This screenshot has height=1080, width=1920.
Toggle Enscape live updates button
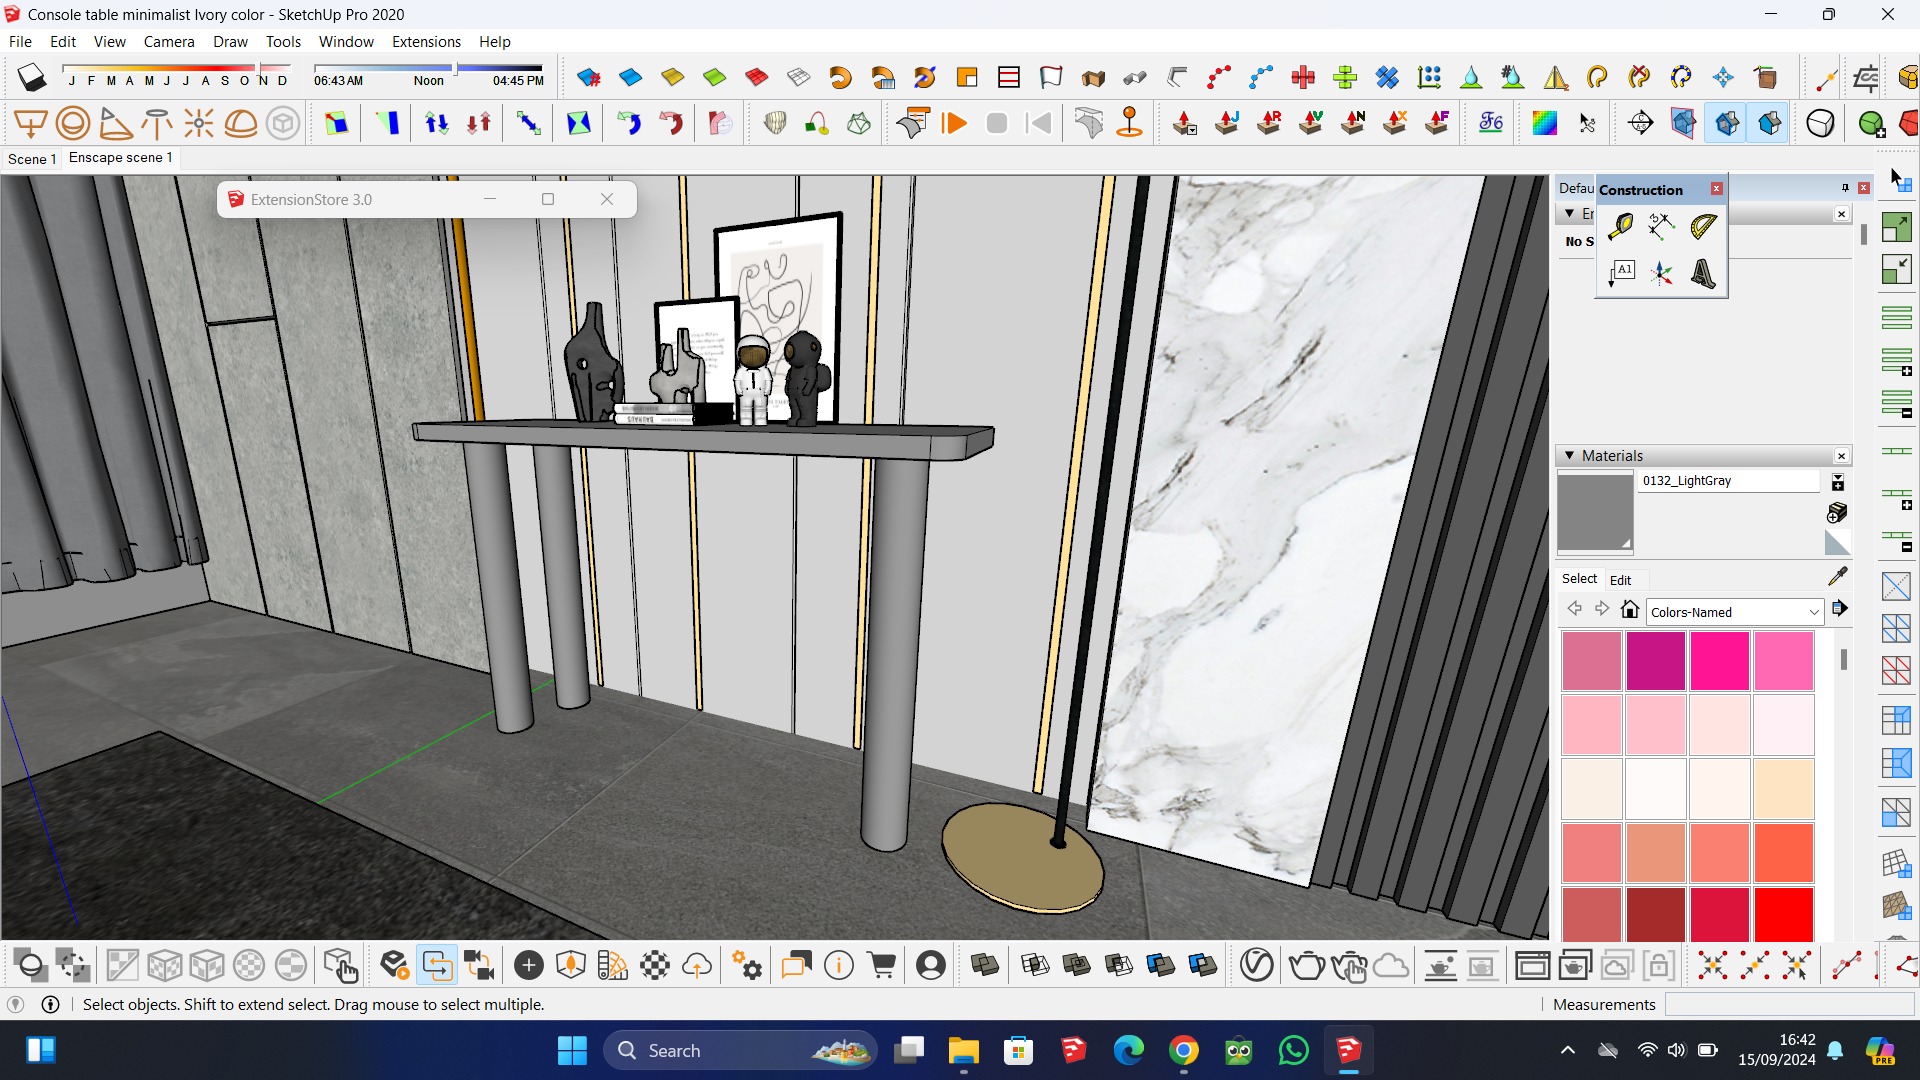(x=437, y=965)
